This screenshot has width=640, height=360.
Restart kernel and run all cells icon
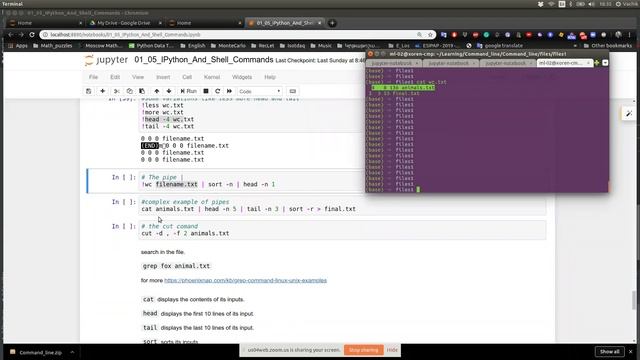tap(229, 91)
